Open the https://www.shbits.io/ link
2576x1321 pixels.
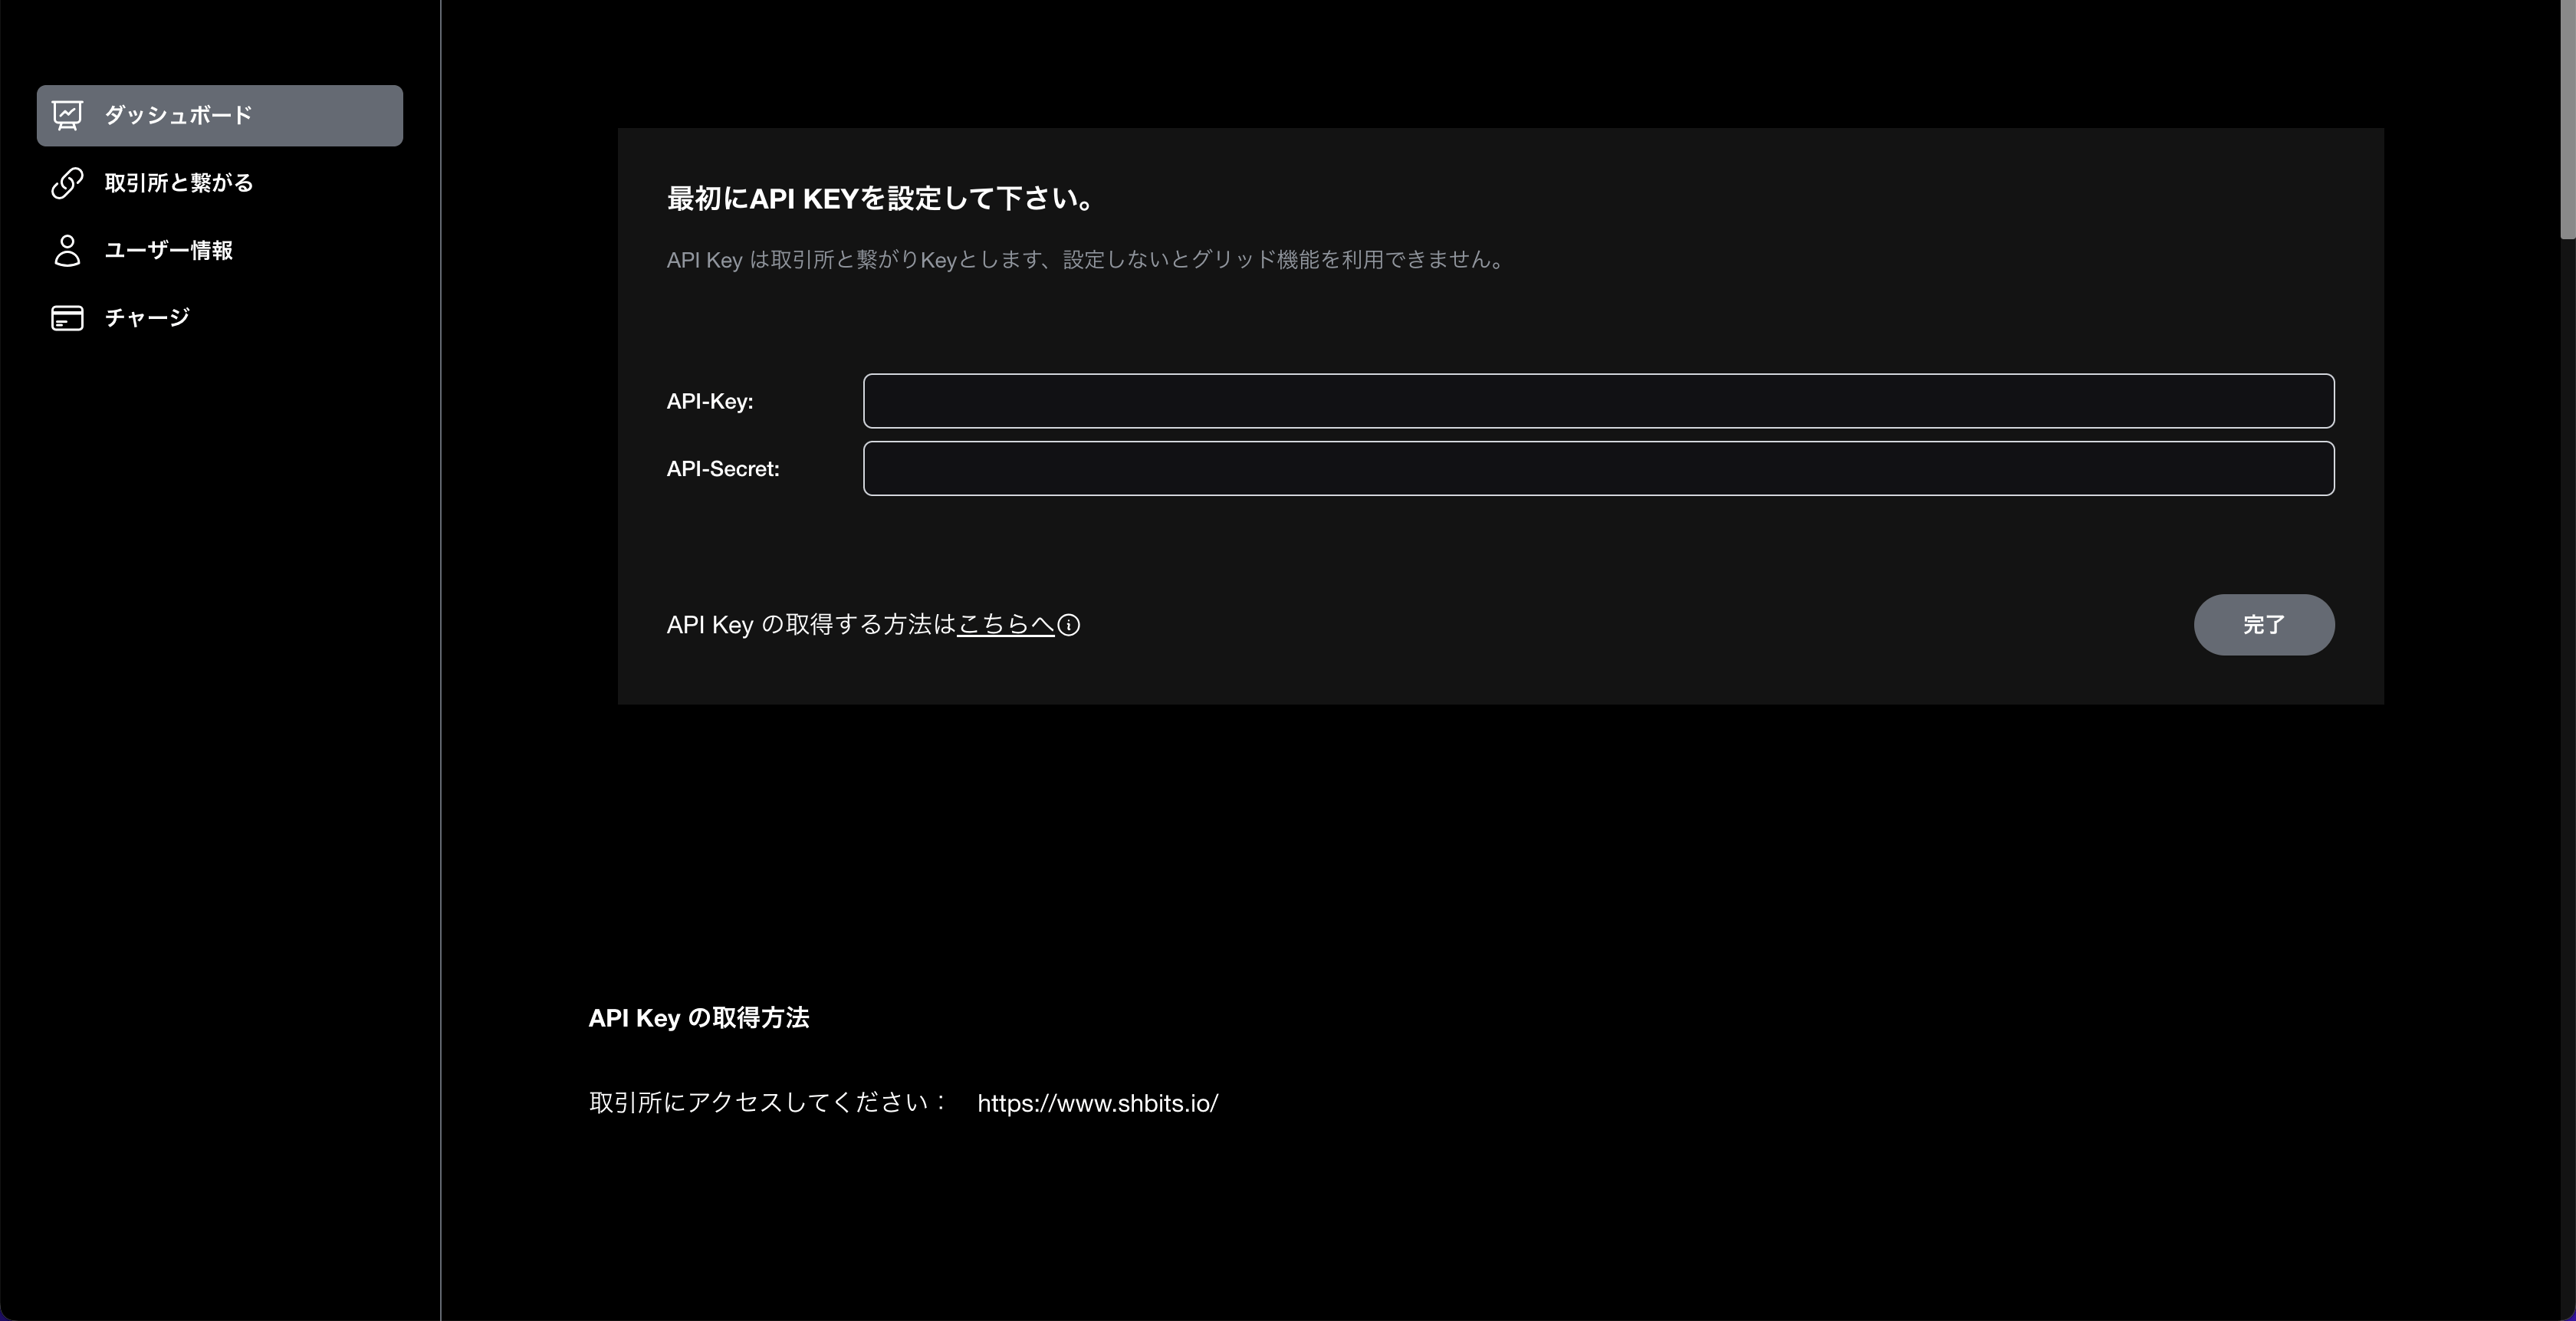[x=1097, y=1103]
